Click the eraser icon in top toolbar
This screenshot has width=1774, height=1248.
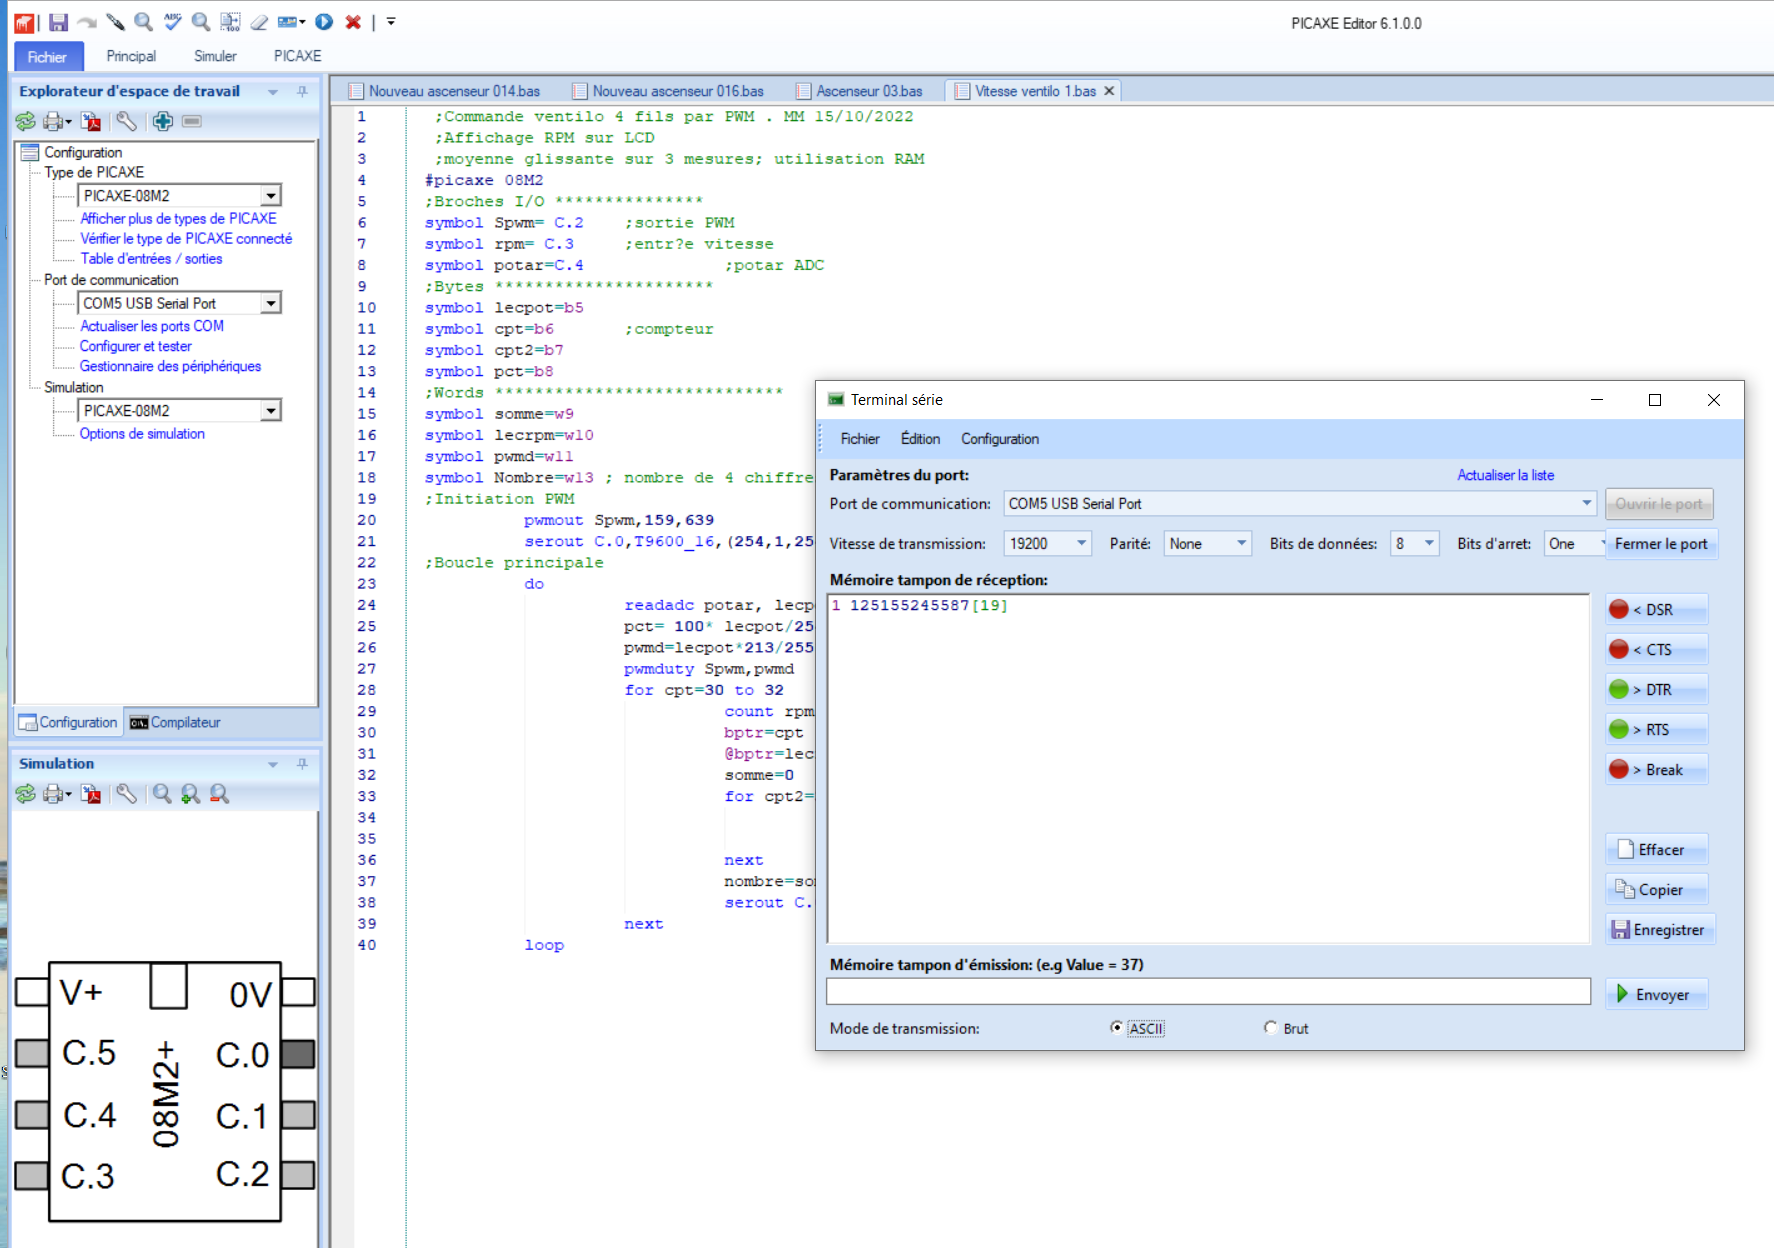pyautogui.click(x=259, y=22)
